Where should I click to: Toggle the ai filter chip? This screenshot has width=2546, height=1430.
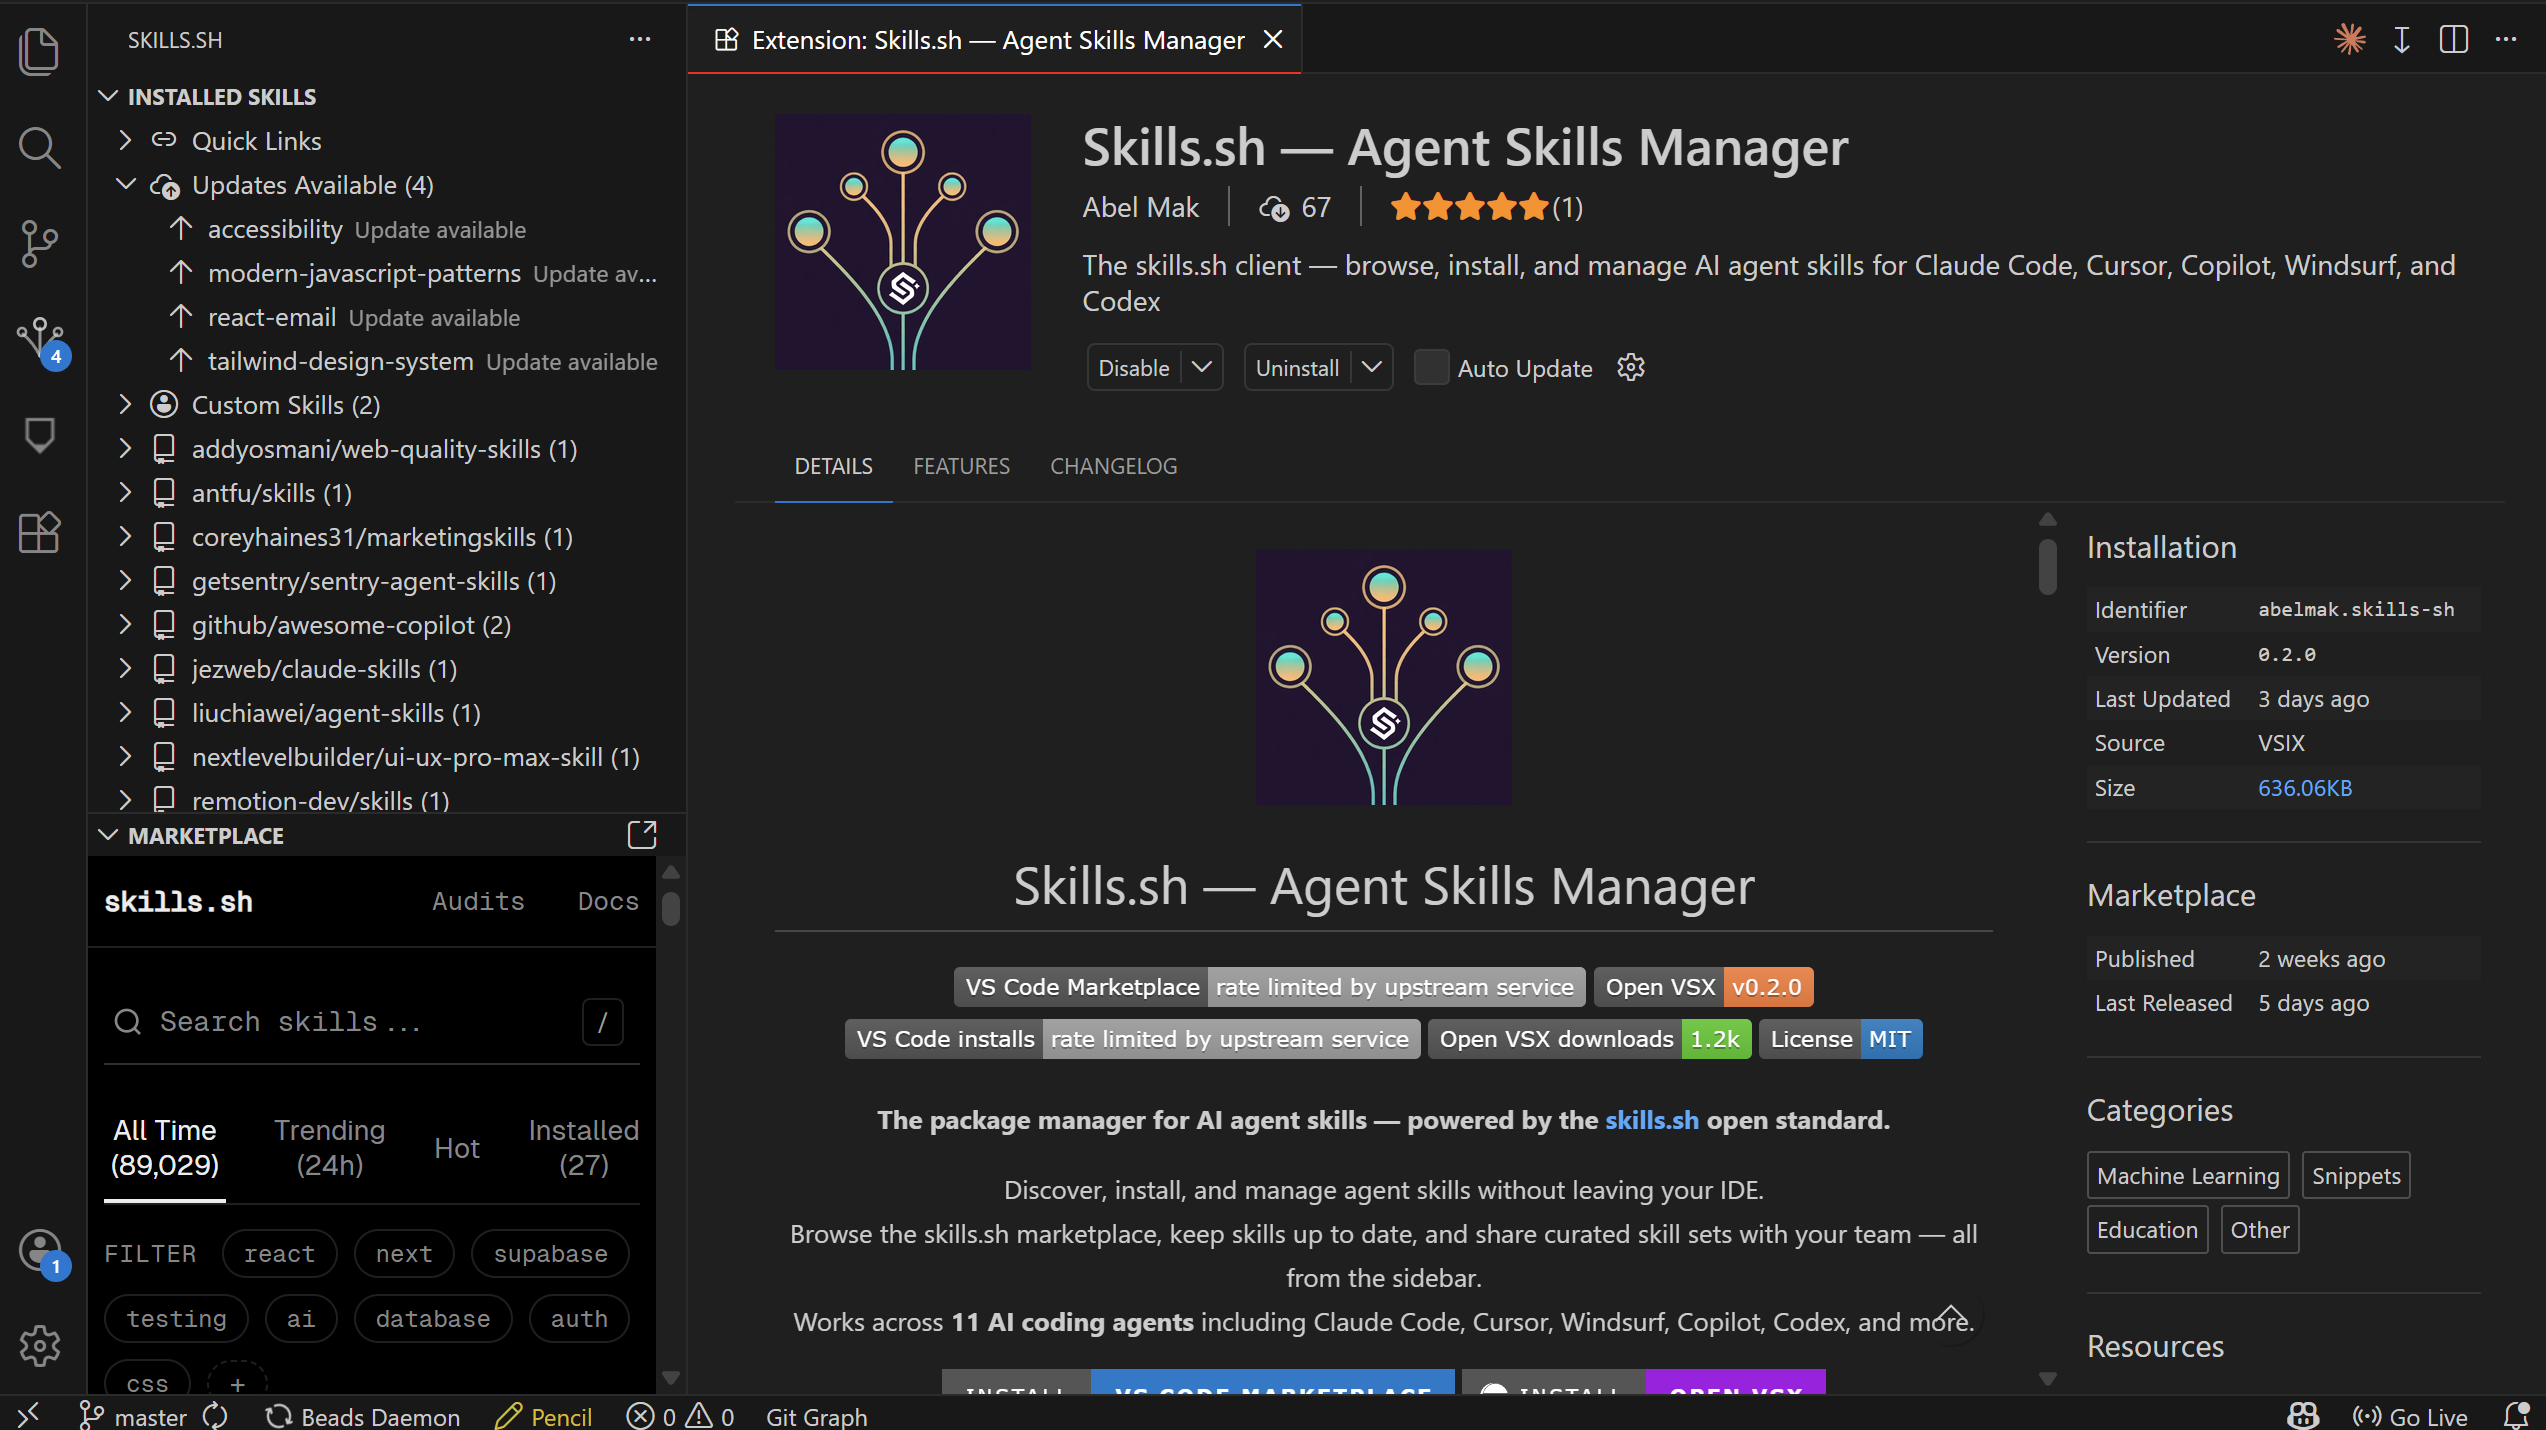tap(301, 1318)
